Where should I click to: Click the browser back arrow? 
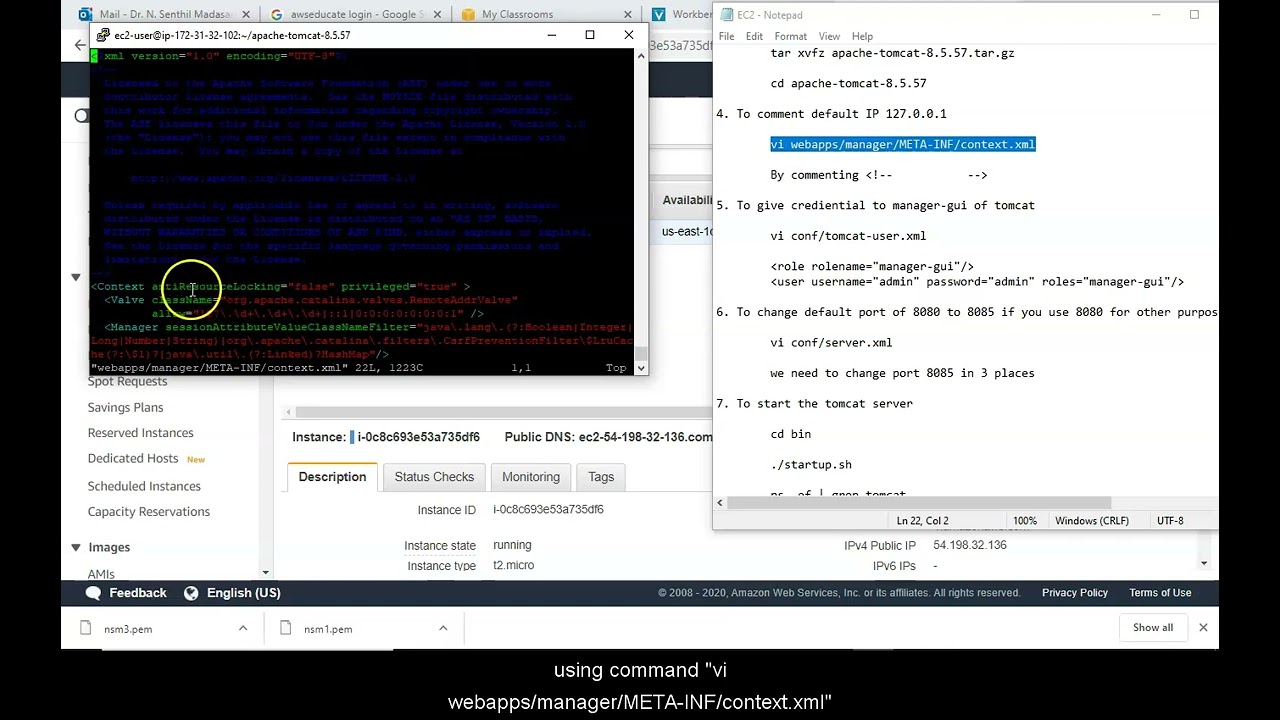pos(80,45)
